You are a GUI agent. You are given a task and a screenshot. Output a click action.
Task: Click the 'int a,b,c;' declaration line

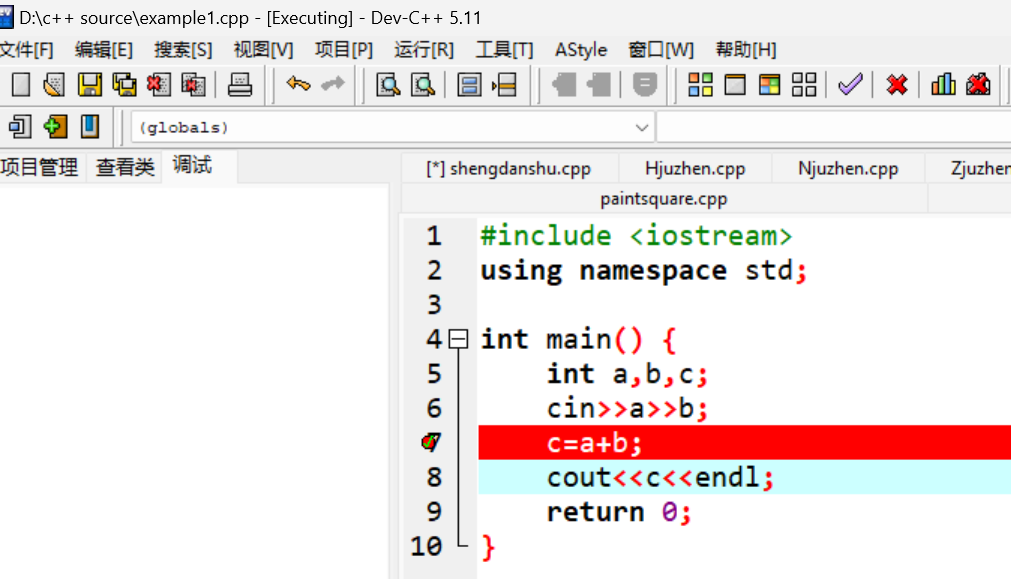click(627, 374)
